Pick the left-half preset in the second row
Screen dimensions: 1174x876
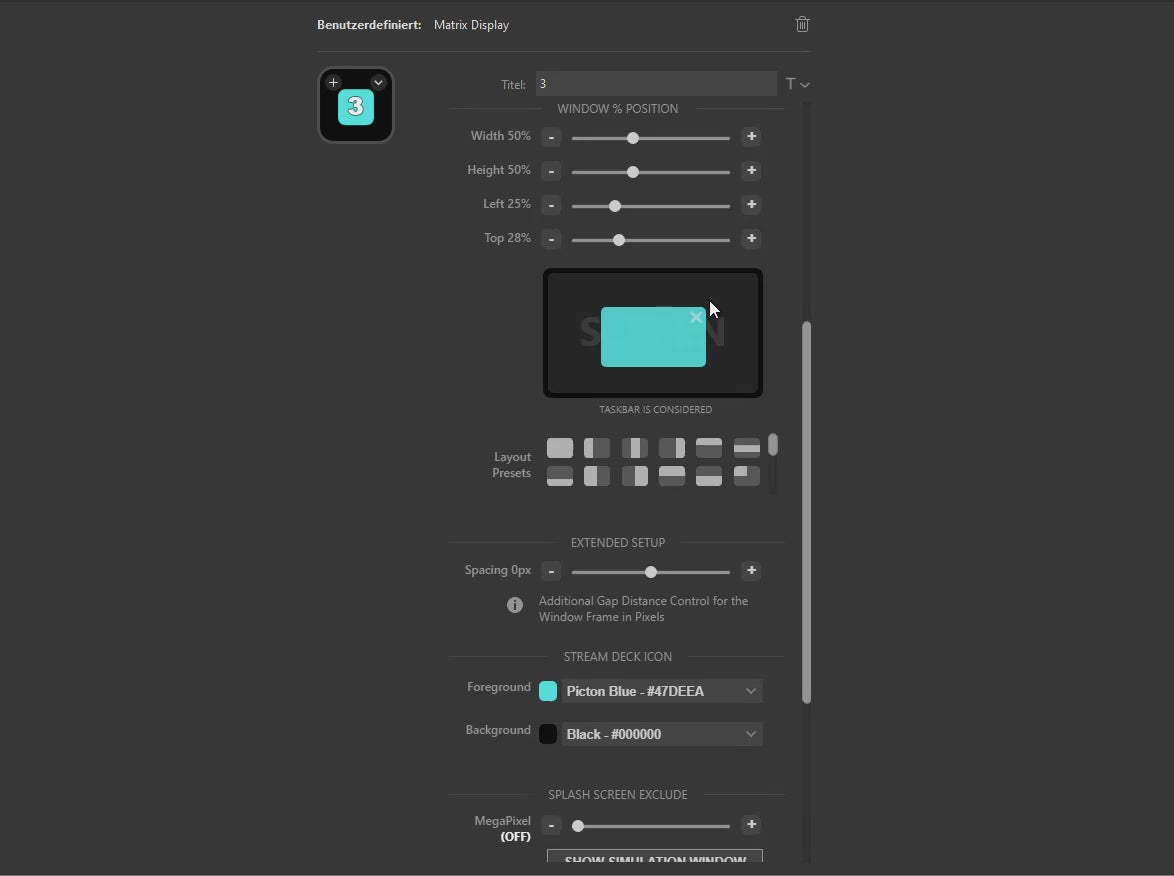click(x=597, y=476)
